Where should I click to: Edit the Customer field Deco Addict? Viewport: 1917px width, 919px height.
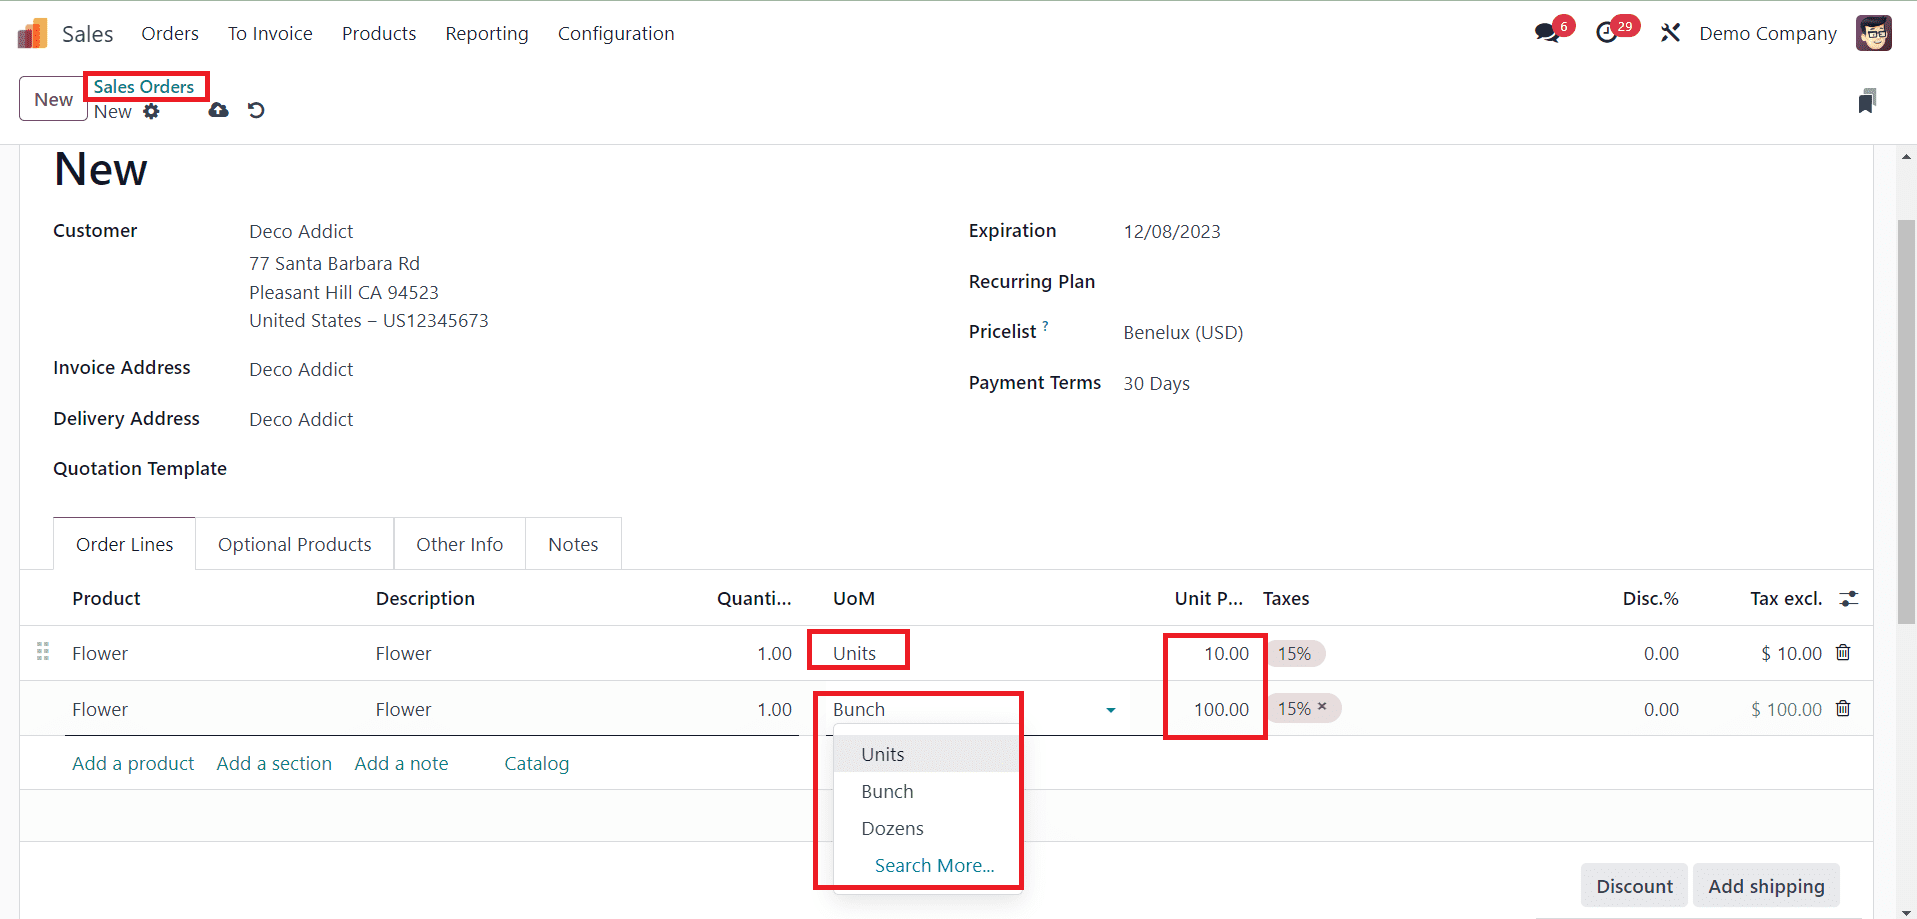click(301, 231)
